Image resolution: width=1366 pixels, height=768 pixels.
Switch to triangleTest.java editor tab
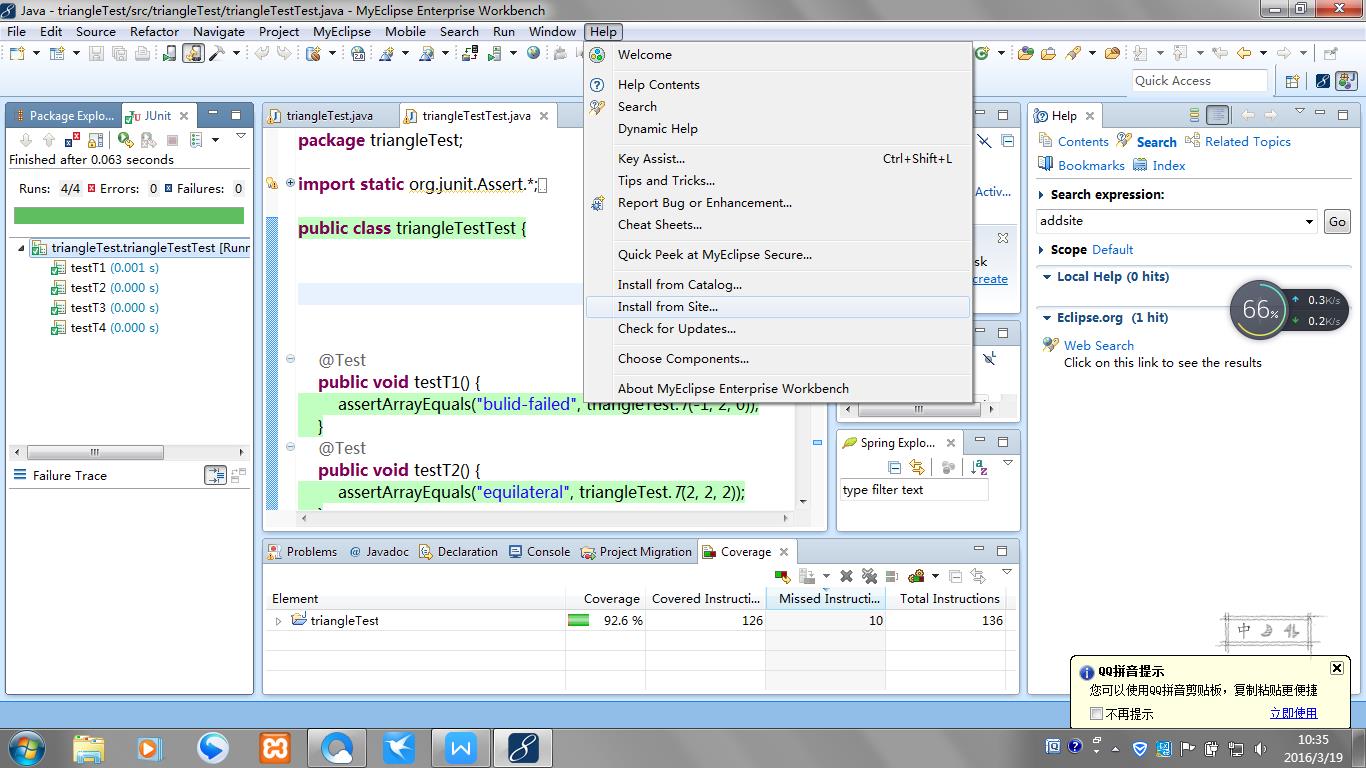point(329,116)
